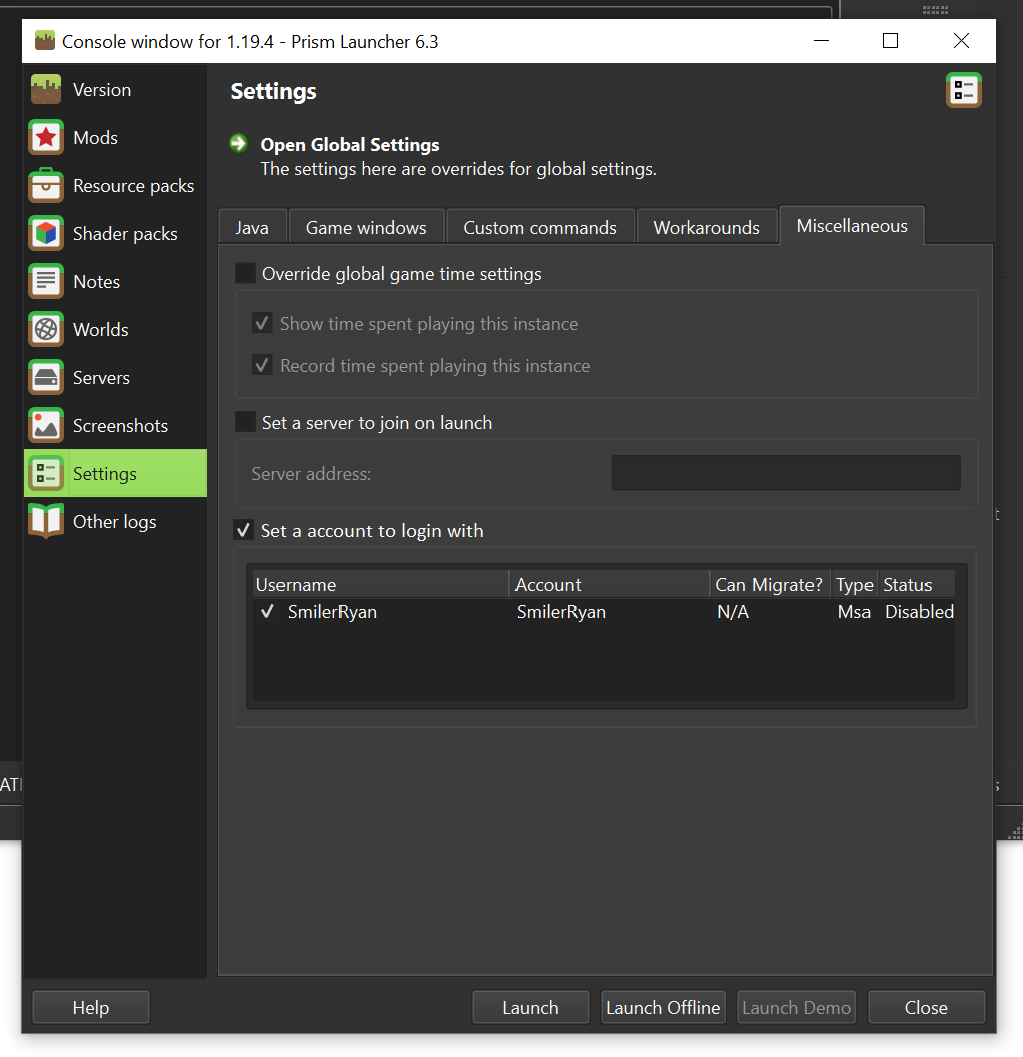Click the settings icon in the top-right corner

pyautogui.click(x=963, y=89)
